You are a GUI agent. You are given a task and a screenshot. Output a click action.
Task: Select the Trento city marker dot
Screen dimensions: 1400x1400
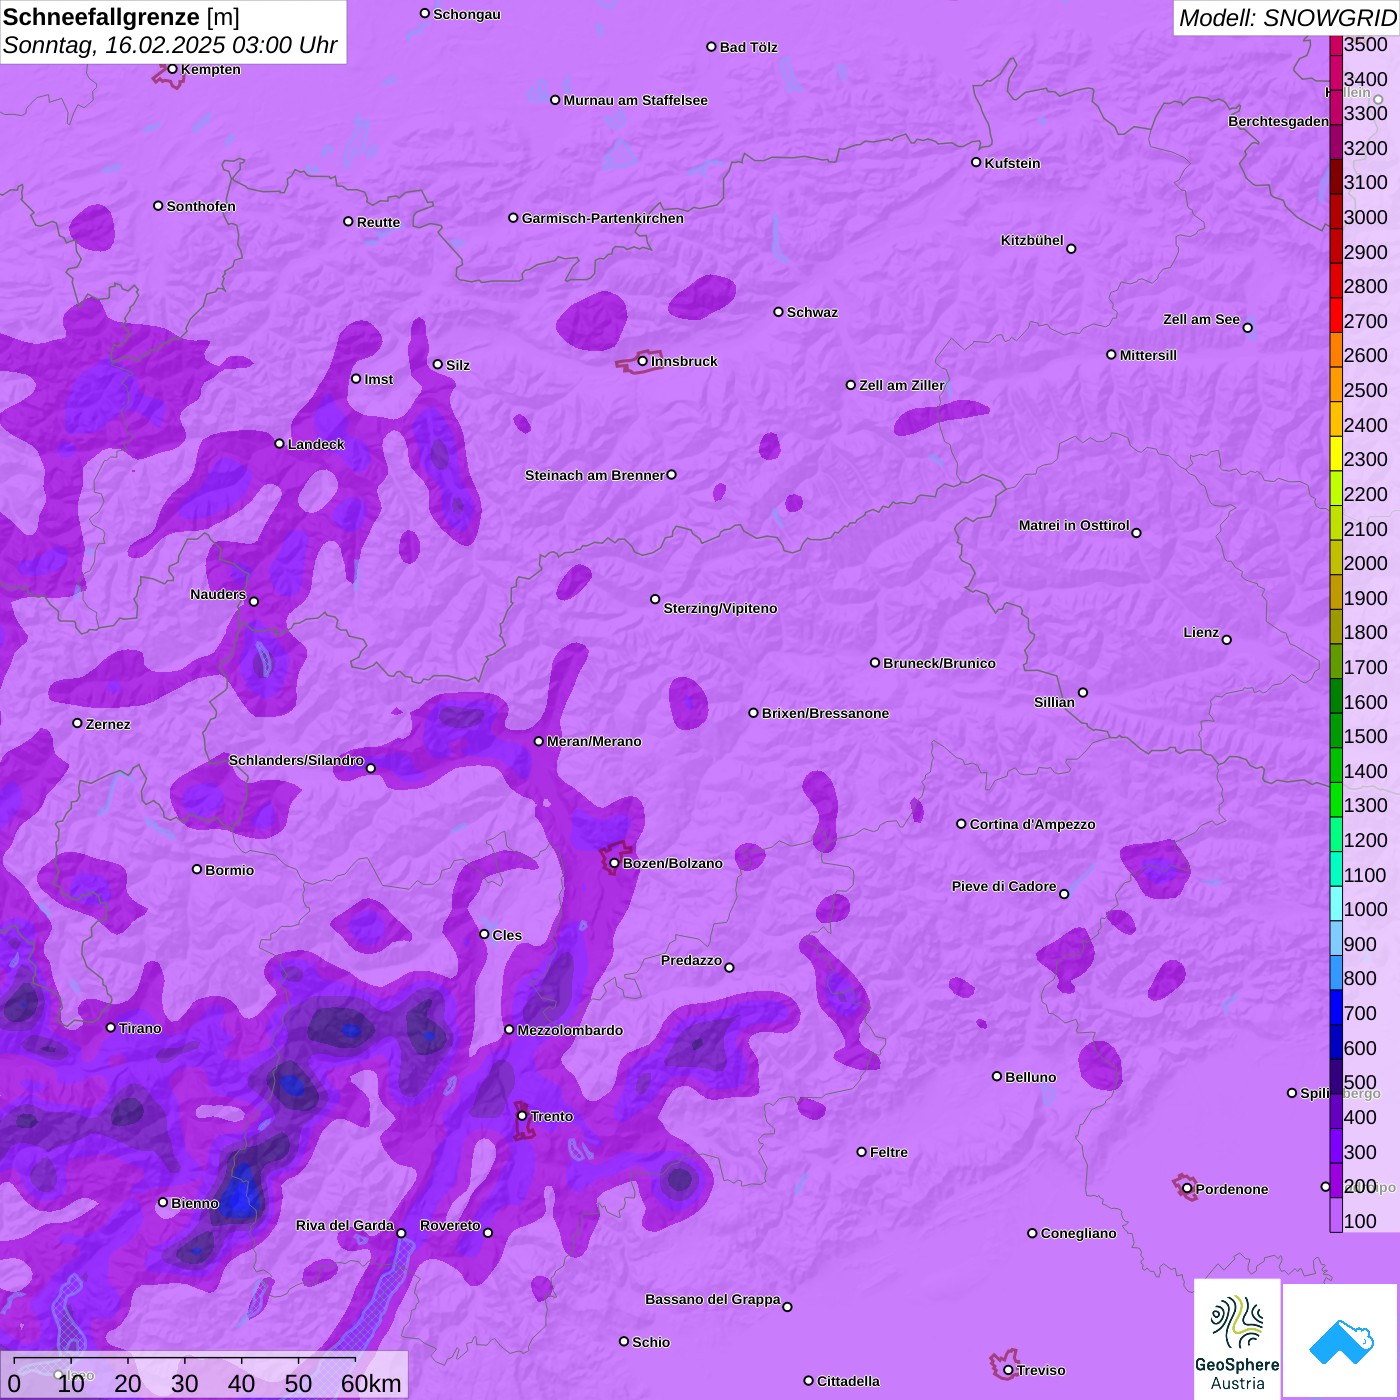coord(522,1116)
